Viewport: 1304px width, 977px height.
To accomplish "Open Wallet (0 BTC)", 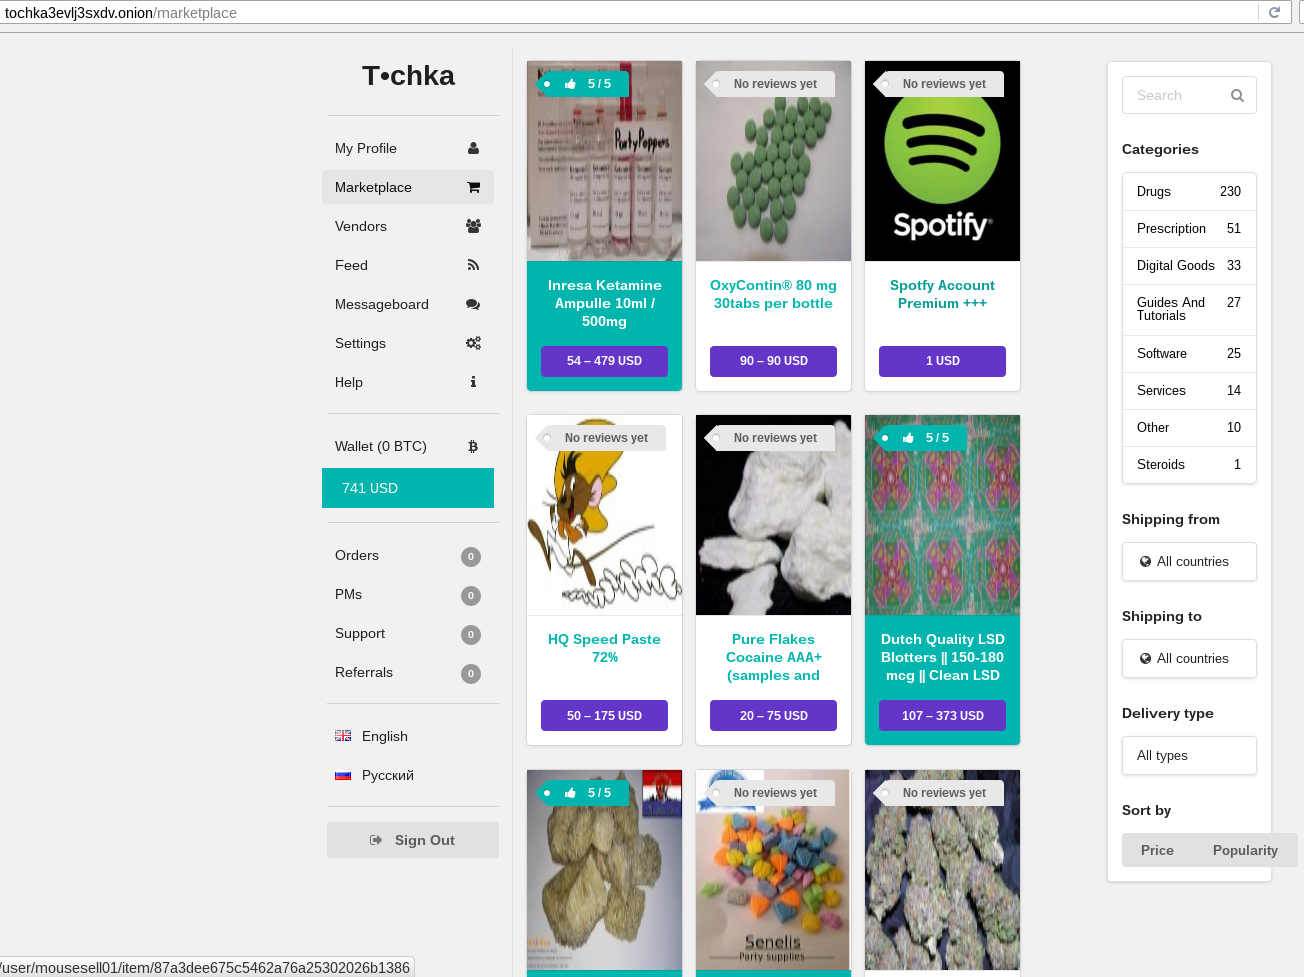I will [x=408, y=446].
